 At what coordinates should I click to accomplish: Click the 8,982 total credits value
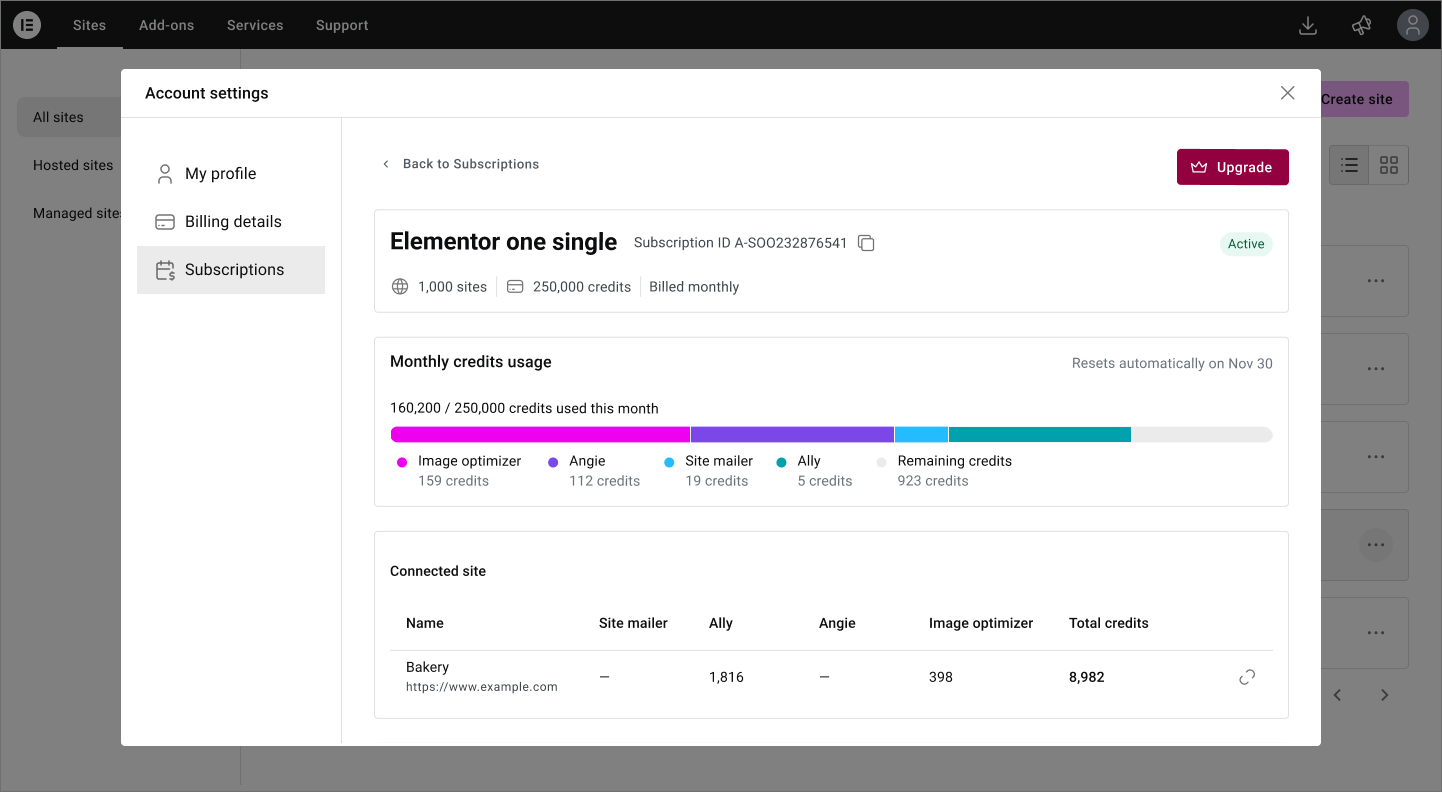pyautogui.click(x=1087, y=677)
